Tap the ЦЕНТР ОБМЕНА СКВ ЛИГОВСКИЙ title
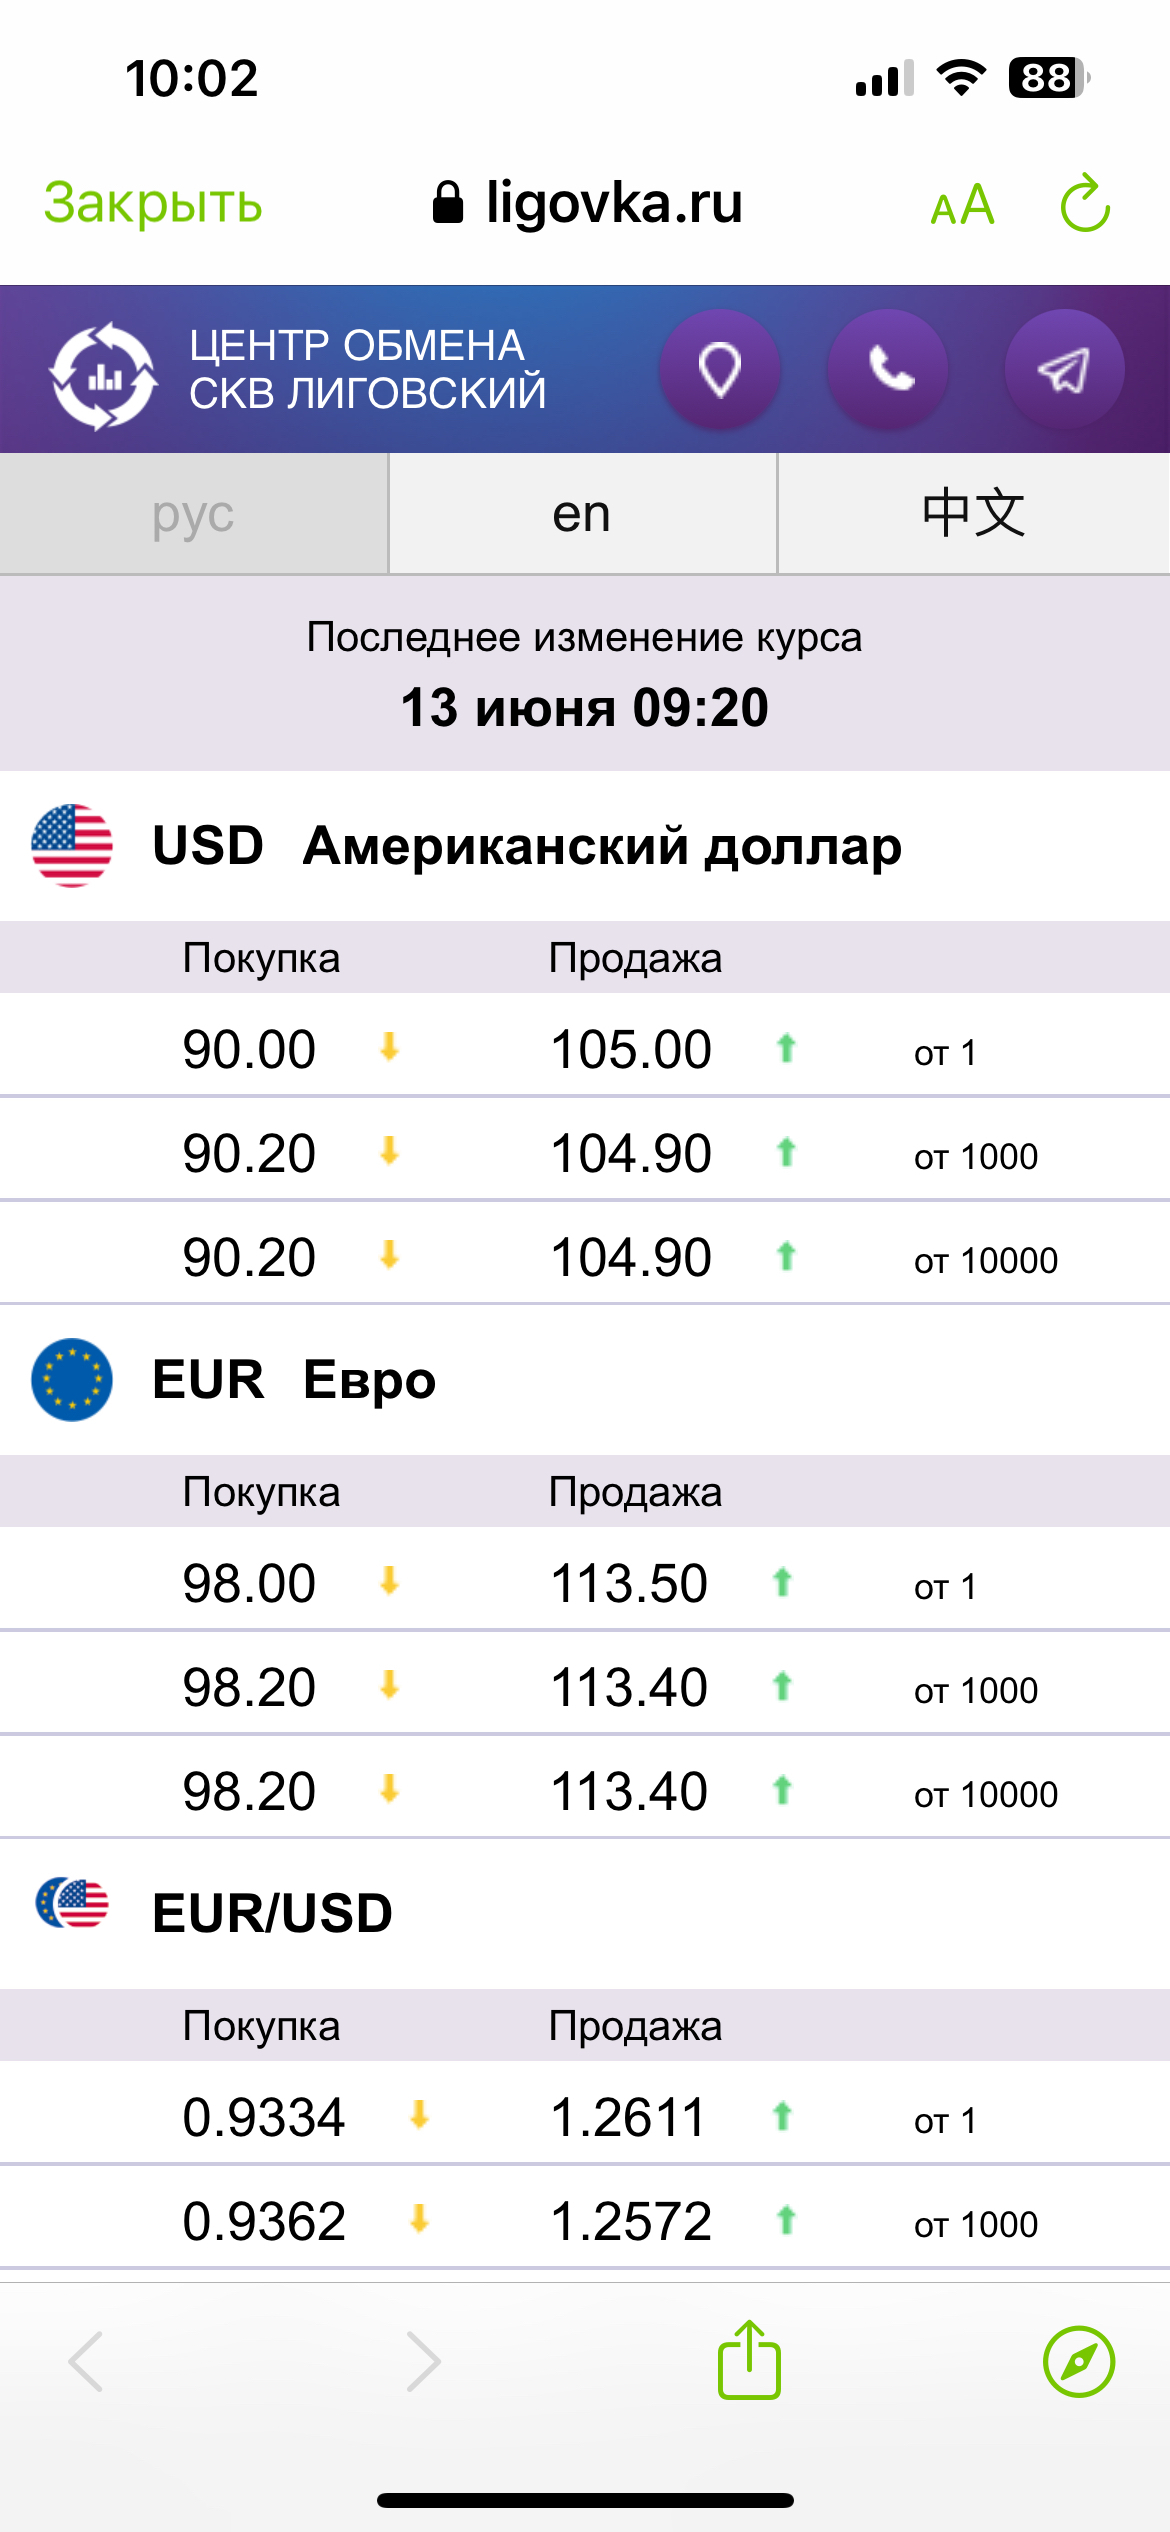The height and width of the screenshot is (2532, 1170). click(x=367, y=370)
